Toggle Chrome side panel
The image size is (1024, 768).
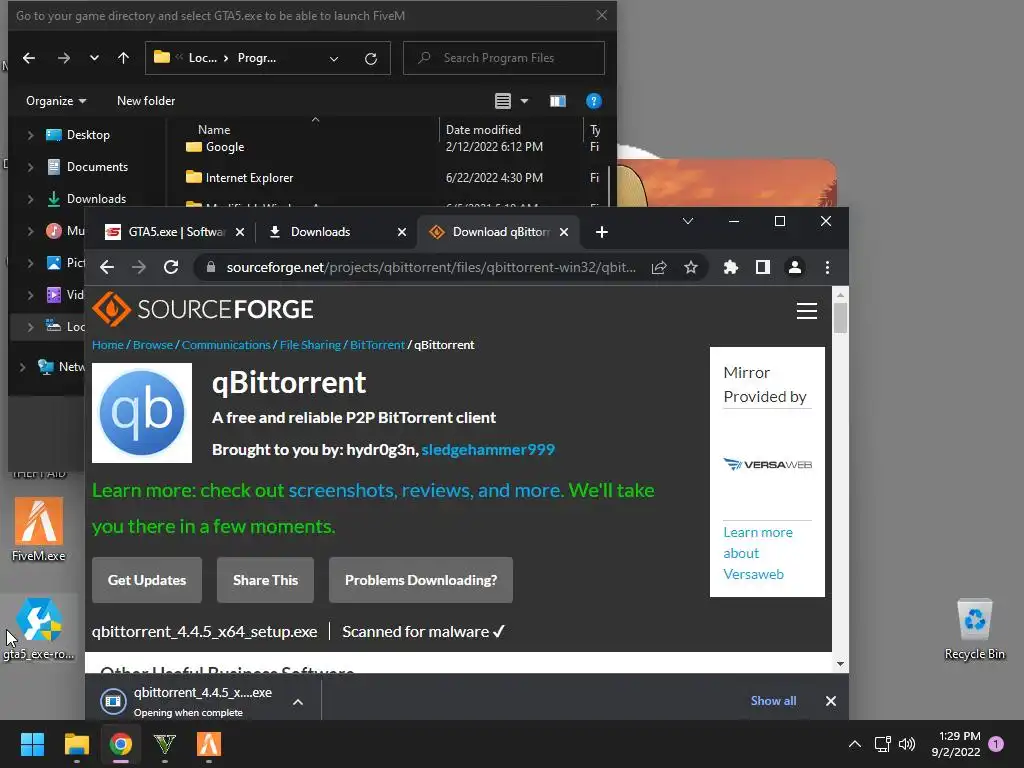click(x=762, y=267)
